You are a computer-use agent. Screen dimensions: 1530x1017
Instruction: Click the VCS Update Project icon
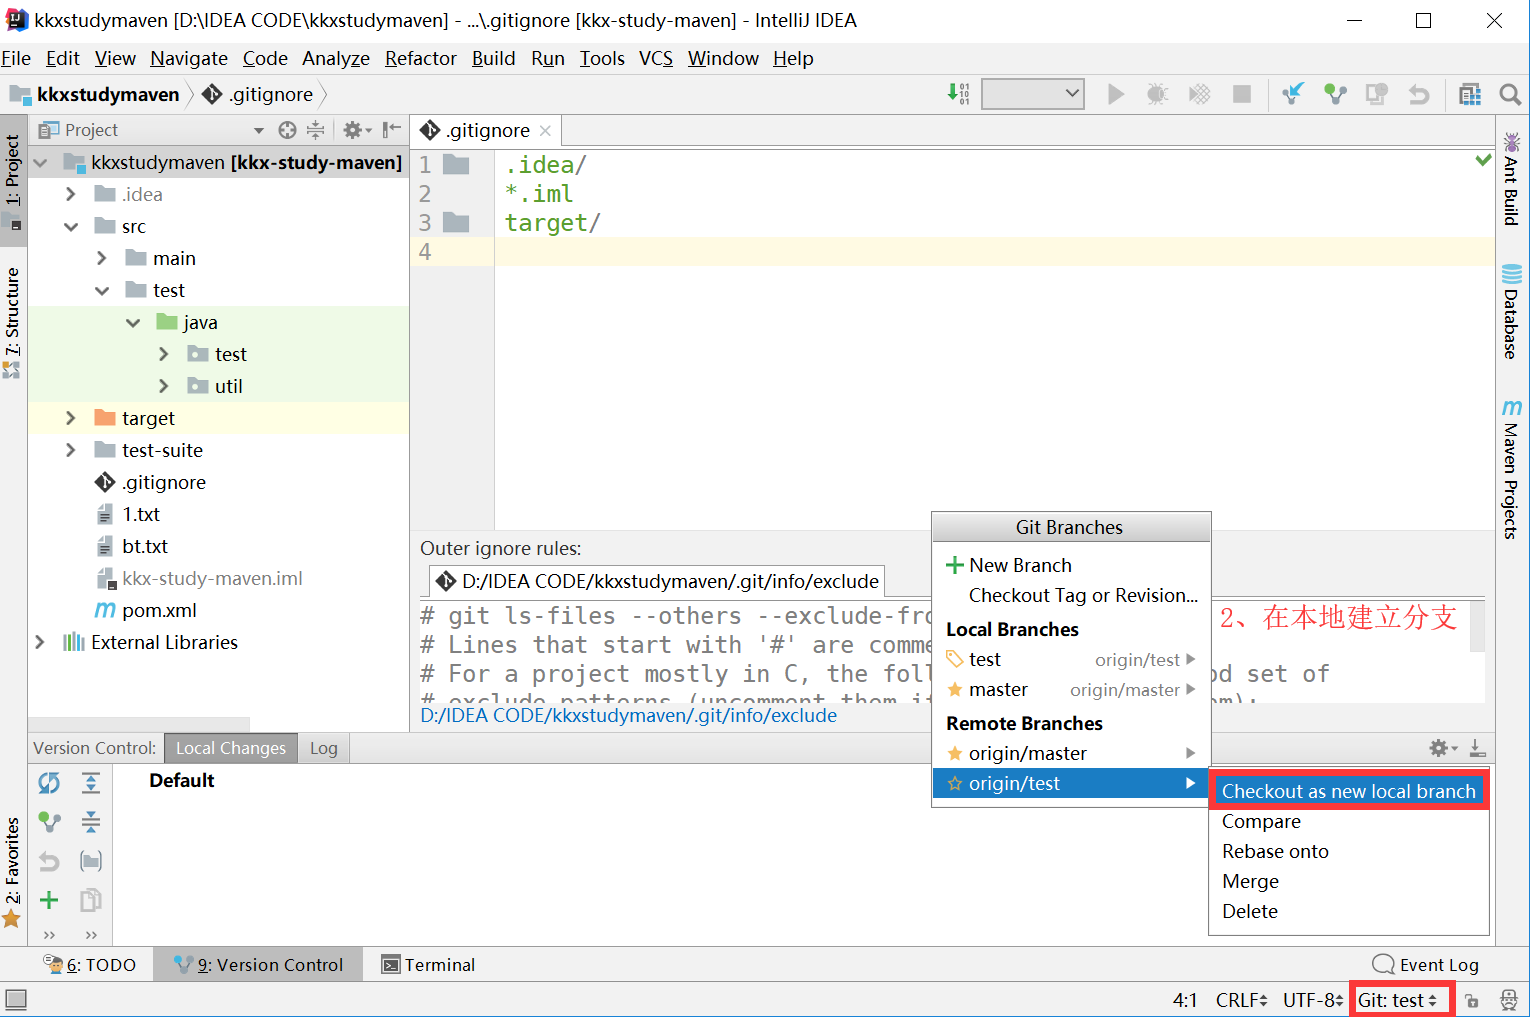1293,94
